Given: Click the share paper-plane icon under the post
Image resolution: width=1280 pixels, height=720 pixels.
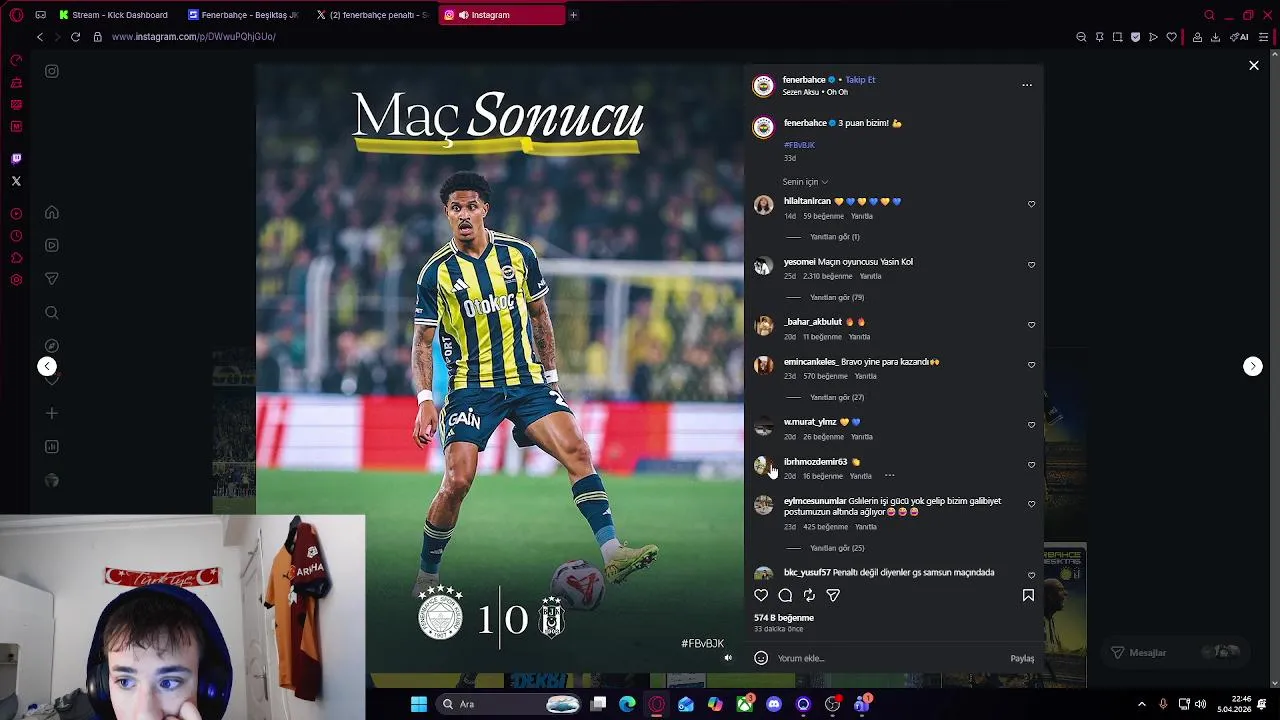Looking at the screenshot, I should coord(833,595).
